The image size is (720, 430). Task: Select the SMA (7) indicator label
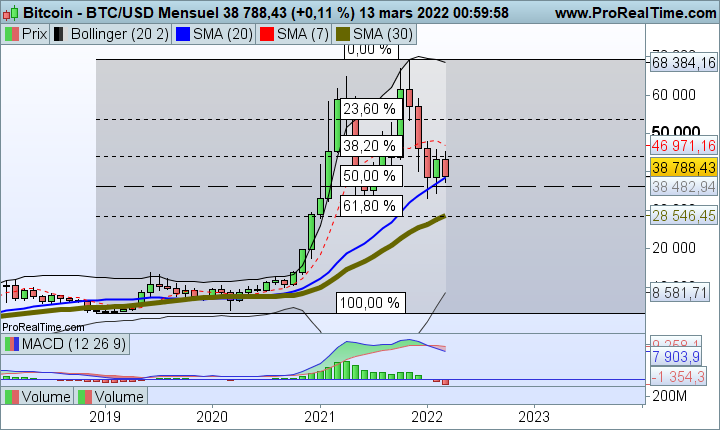click(303, 34)
